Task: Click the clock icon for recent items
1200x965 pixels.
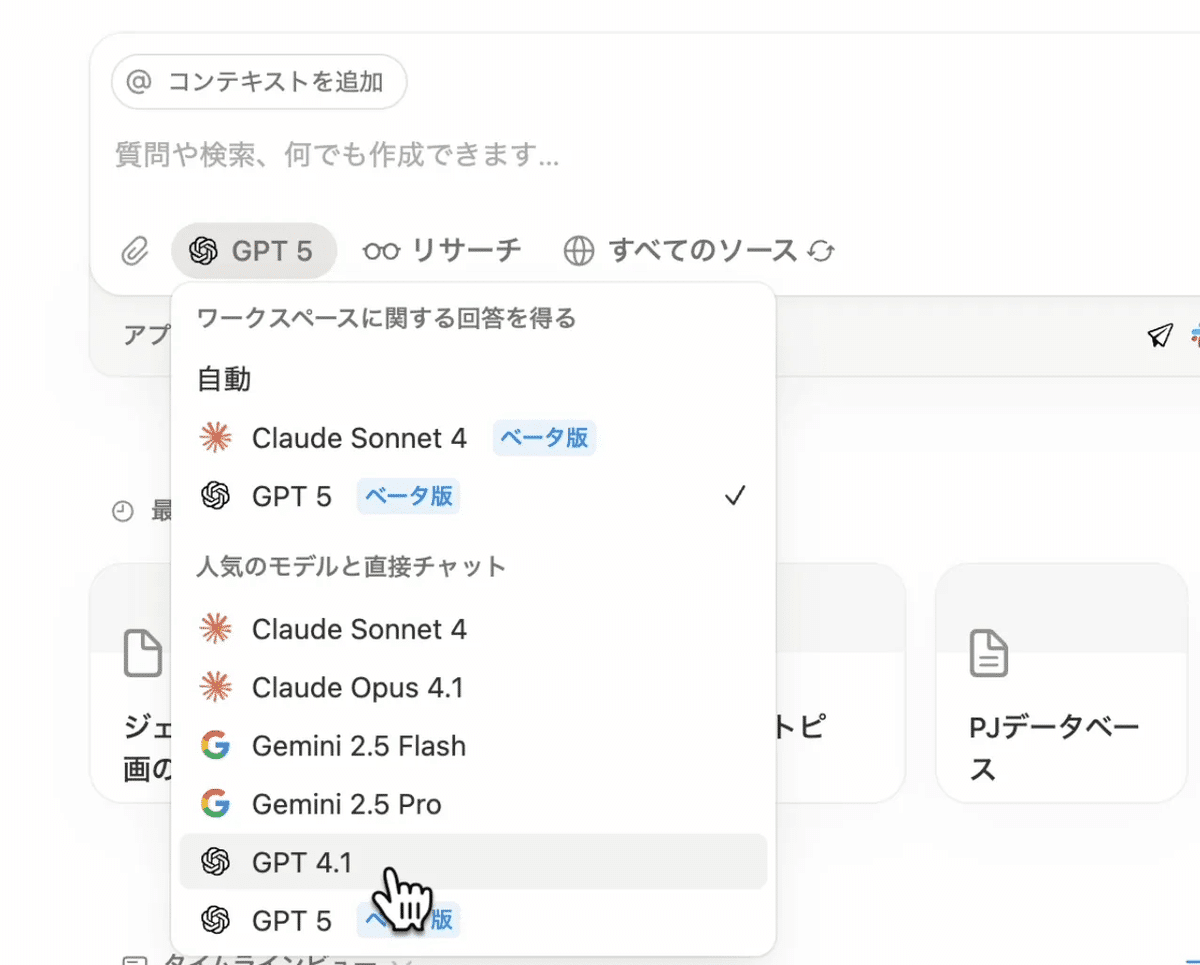Action: tap(123, 512)
